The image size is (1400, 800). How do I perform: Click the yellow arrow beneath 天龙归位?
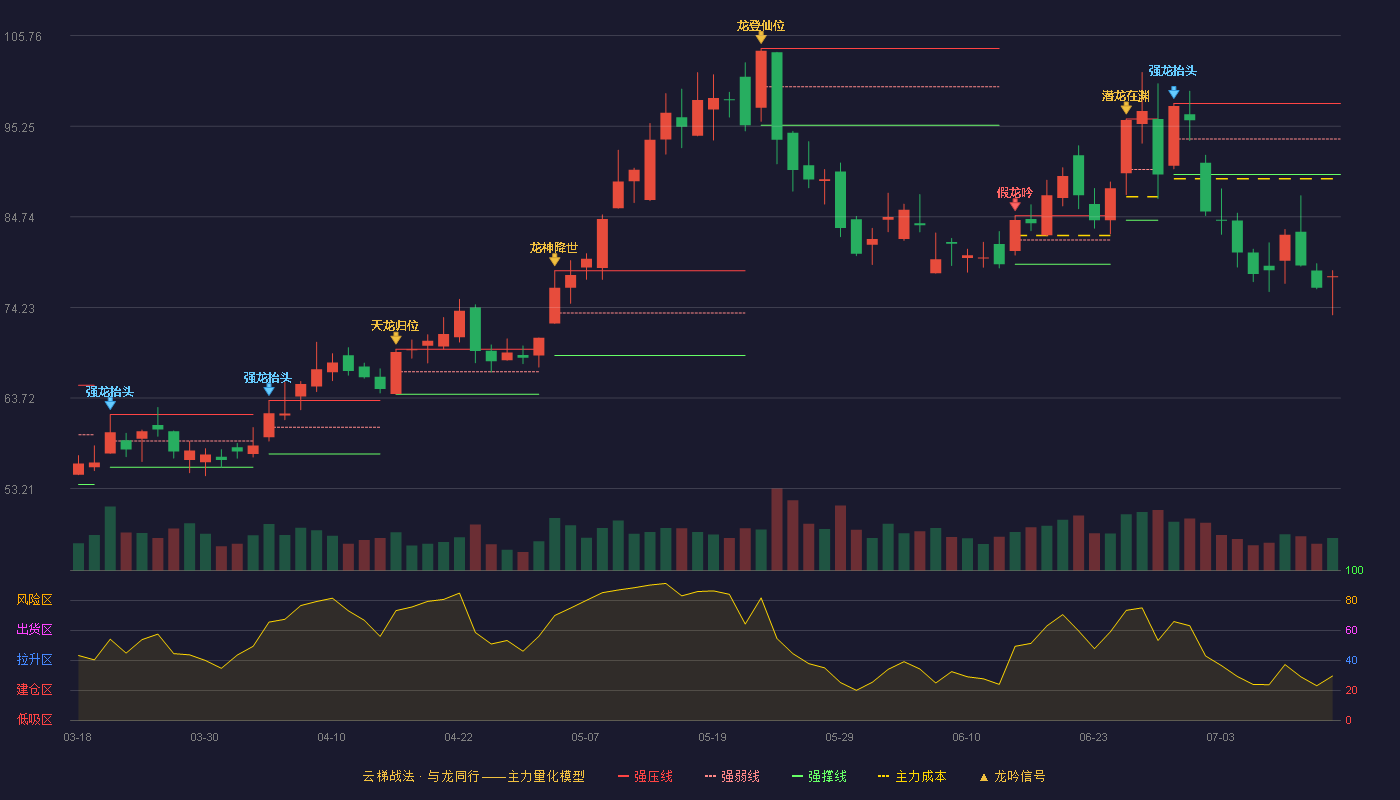pos(396,338)
